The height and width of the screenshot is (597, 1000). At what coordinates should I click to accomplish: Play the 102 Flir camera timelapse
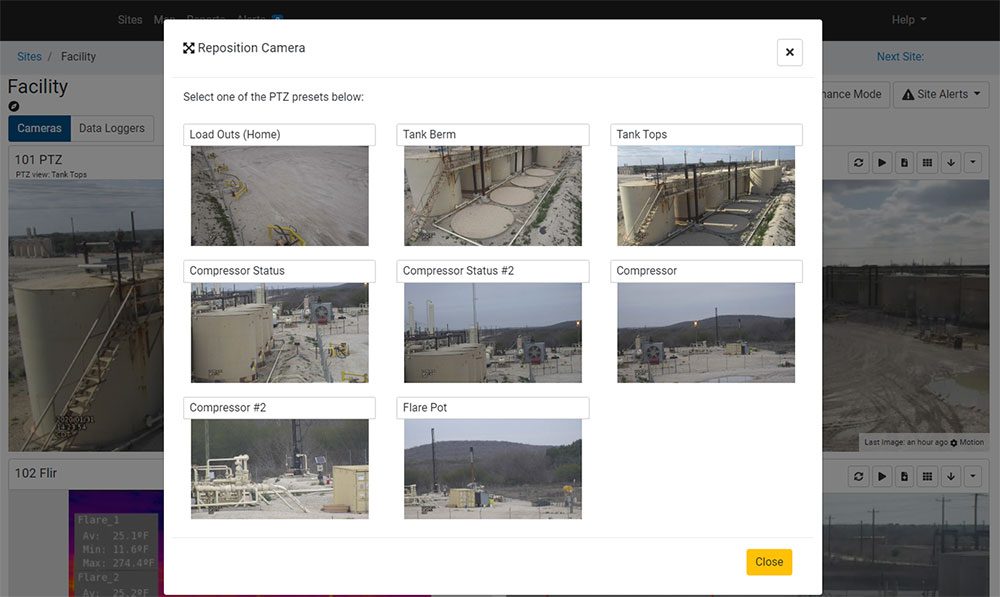(x=881, y=476)
